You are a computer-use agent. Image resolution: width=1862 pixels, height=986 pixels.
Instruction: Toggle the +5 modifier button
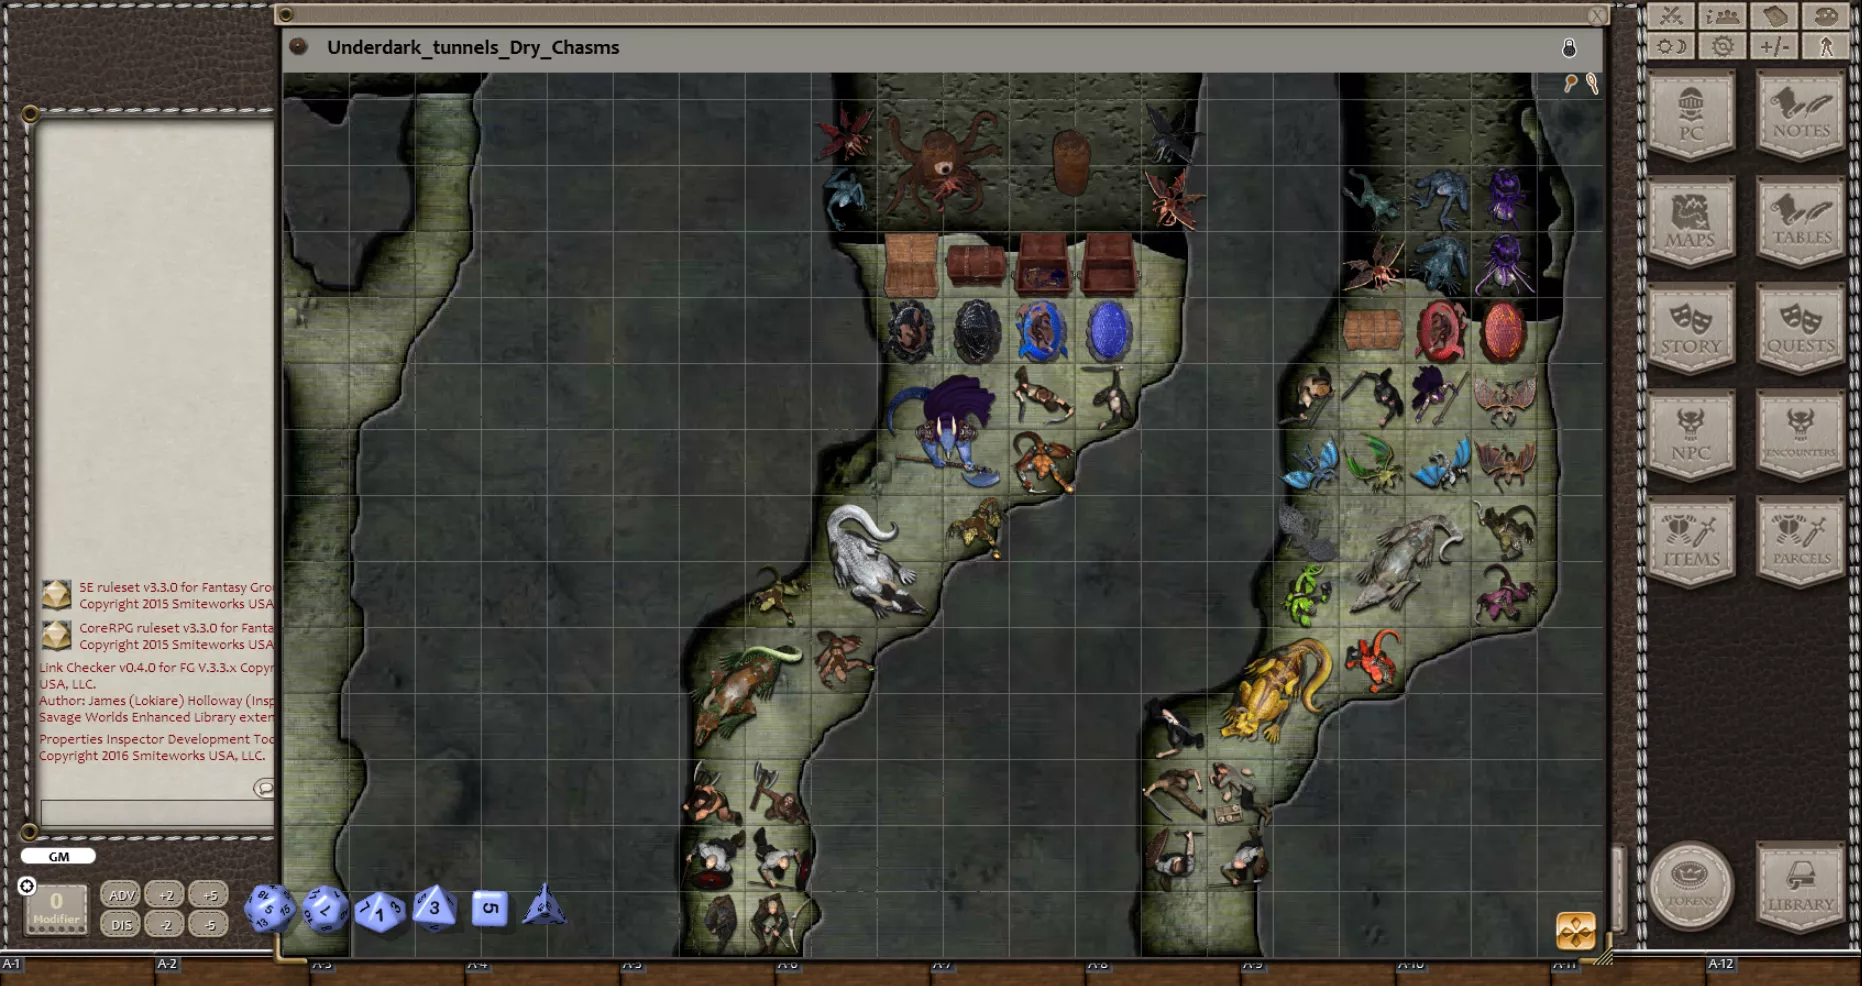pyautogui.click(x=209, y=895)
